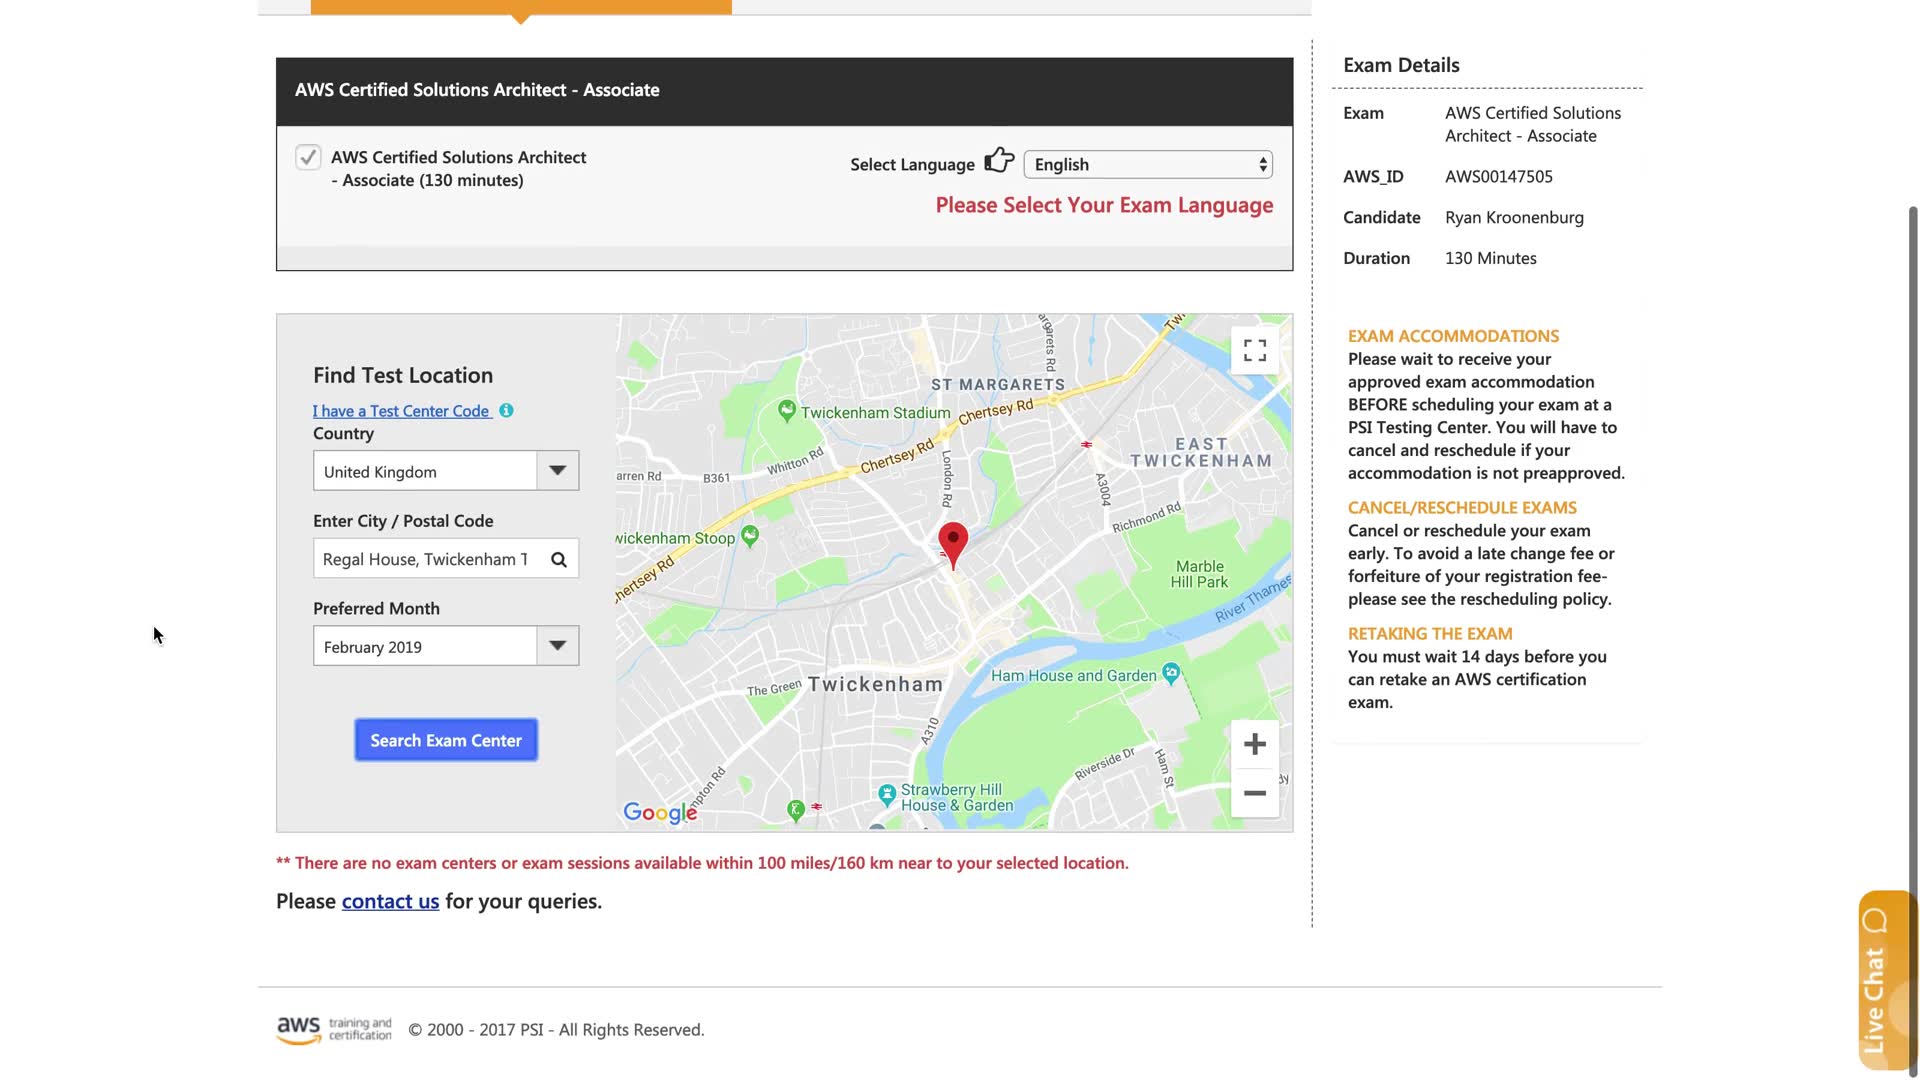The height and width of the screenshot is (1080, 1920).
Task: Click the search magnifier icon in postal field
Action: (559, 559)
